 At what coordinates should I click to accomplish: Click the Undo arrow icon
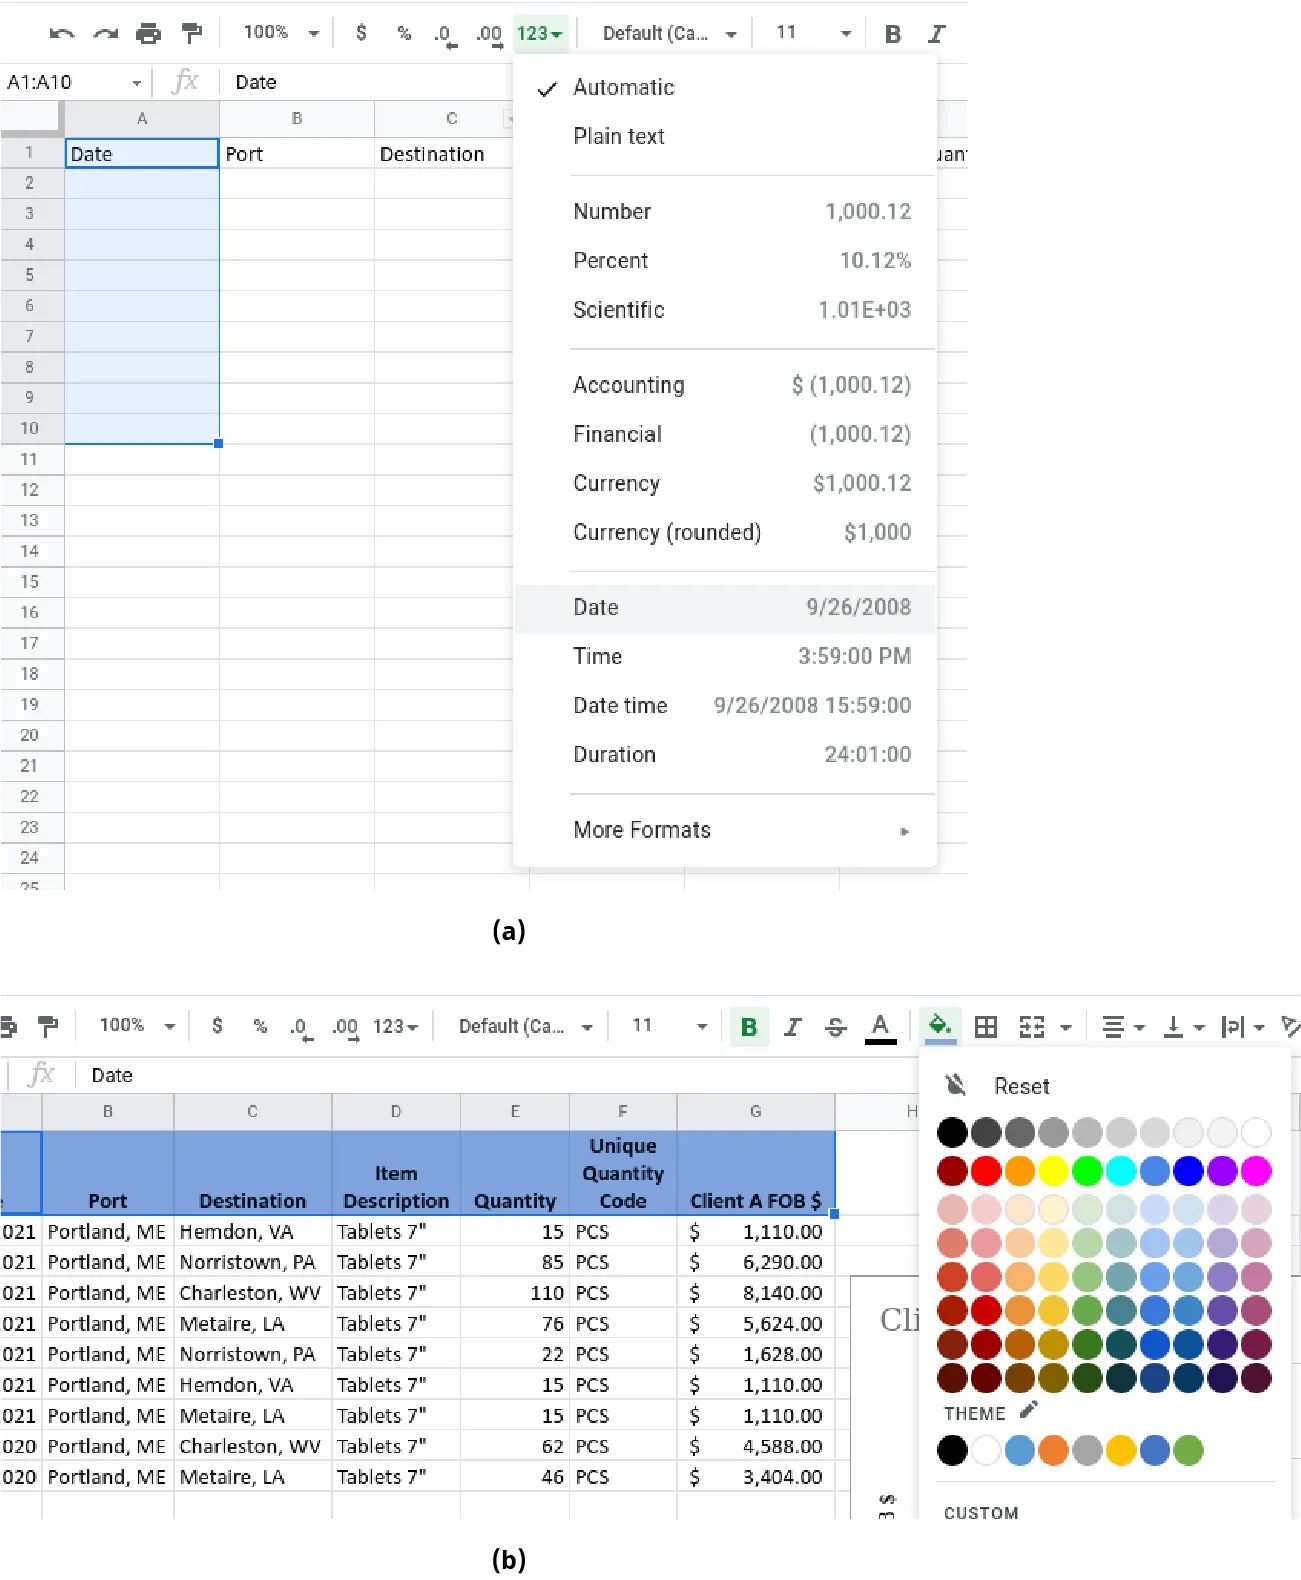click(62, 34)
